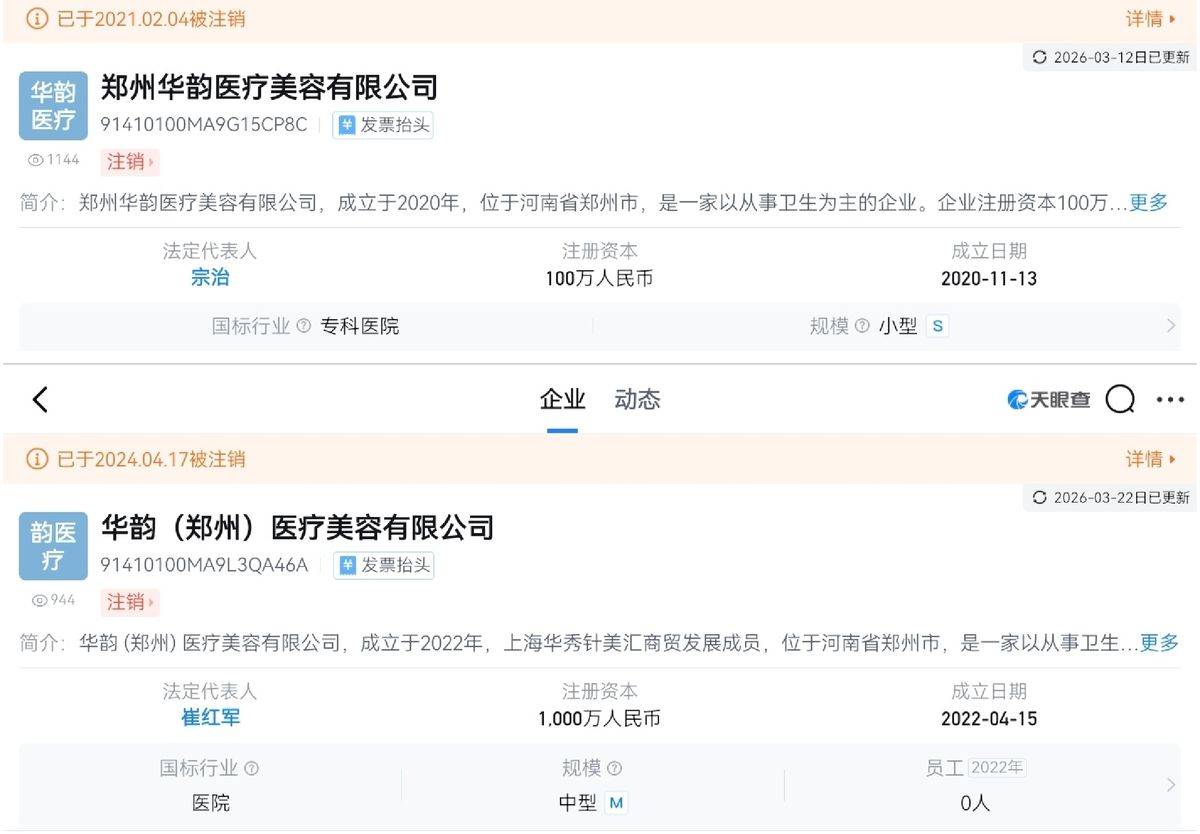Image resolution: width=1200 pixels, height=834 pixels.
Task: Expand 注销 status tag of second company
Action: (130, 602)
